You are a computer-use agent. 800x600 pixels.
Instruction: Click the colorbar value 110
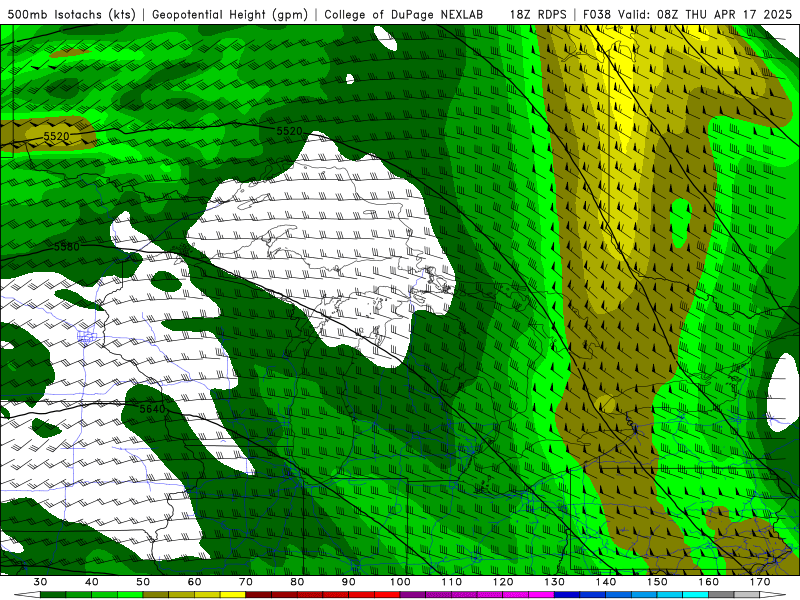[x=452, y=582]
